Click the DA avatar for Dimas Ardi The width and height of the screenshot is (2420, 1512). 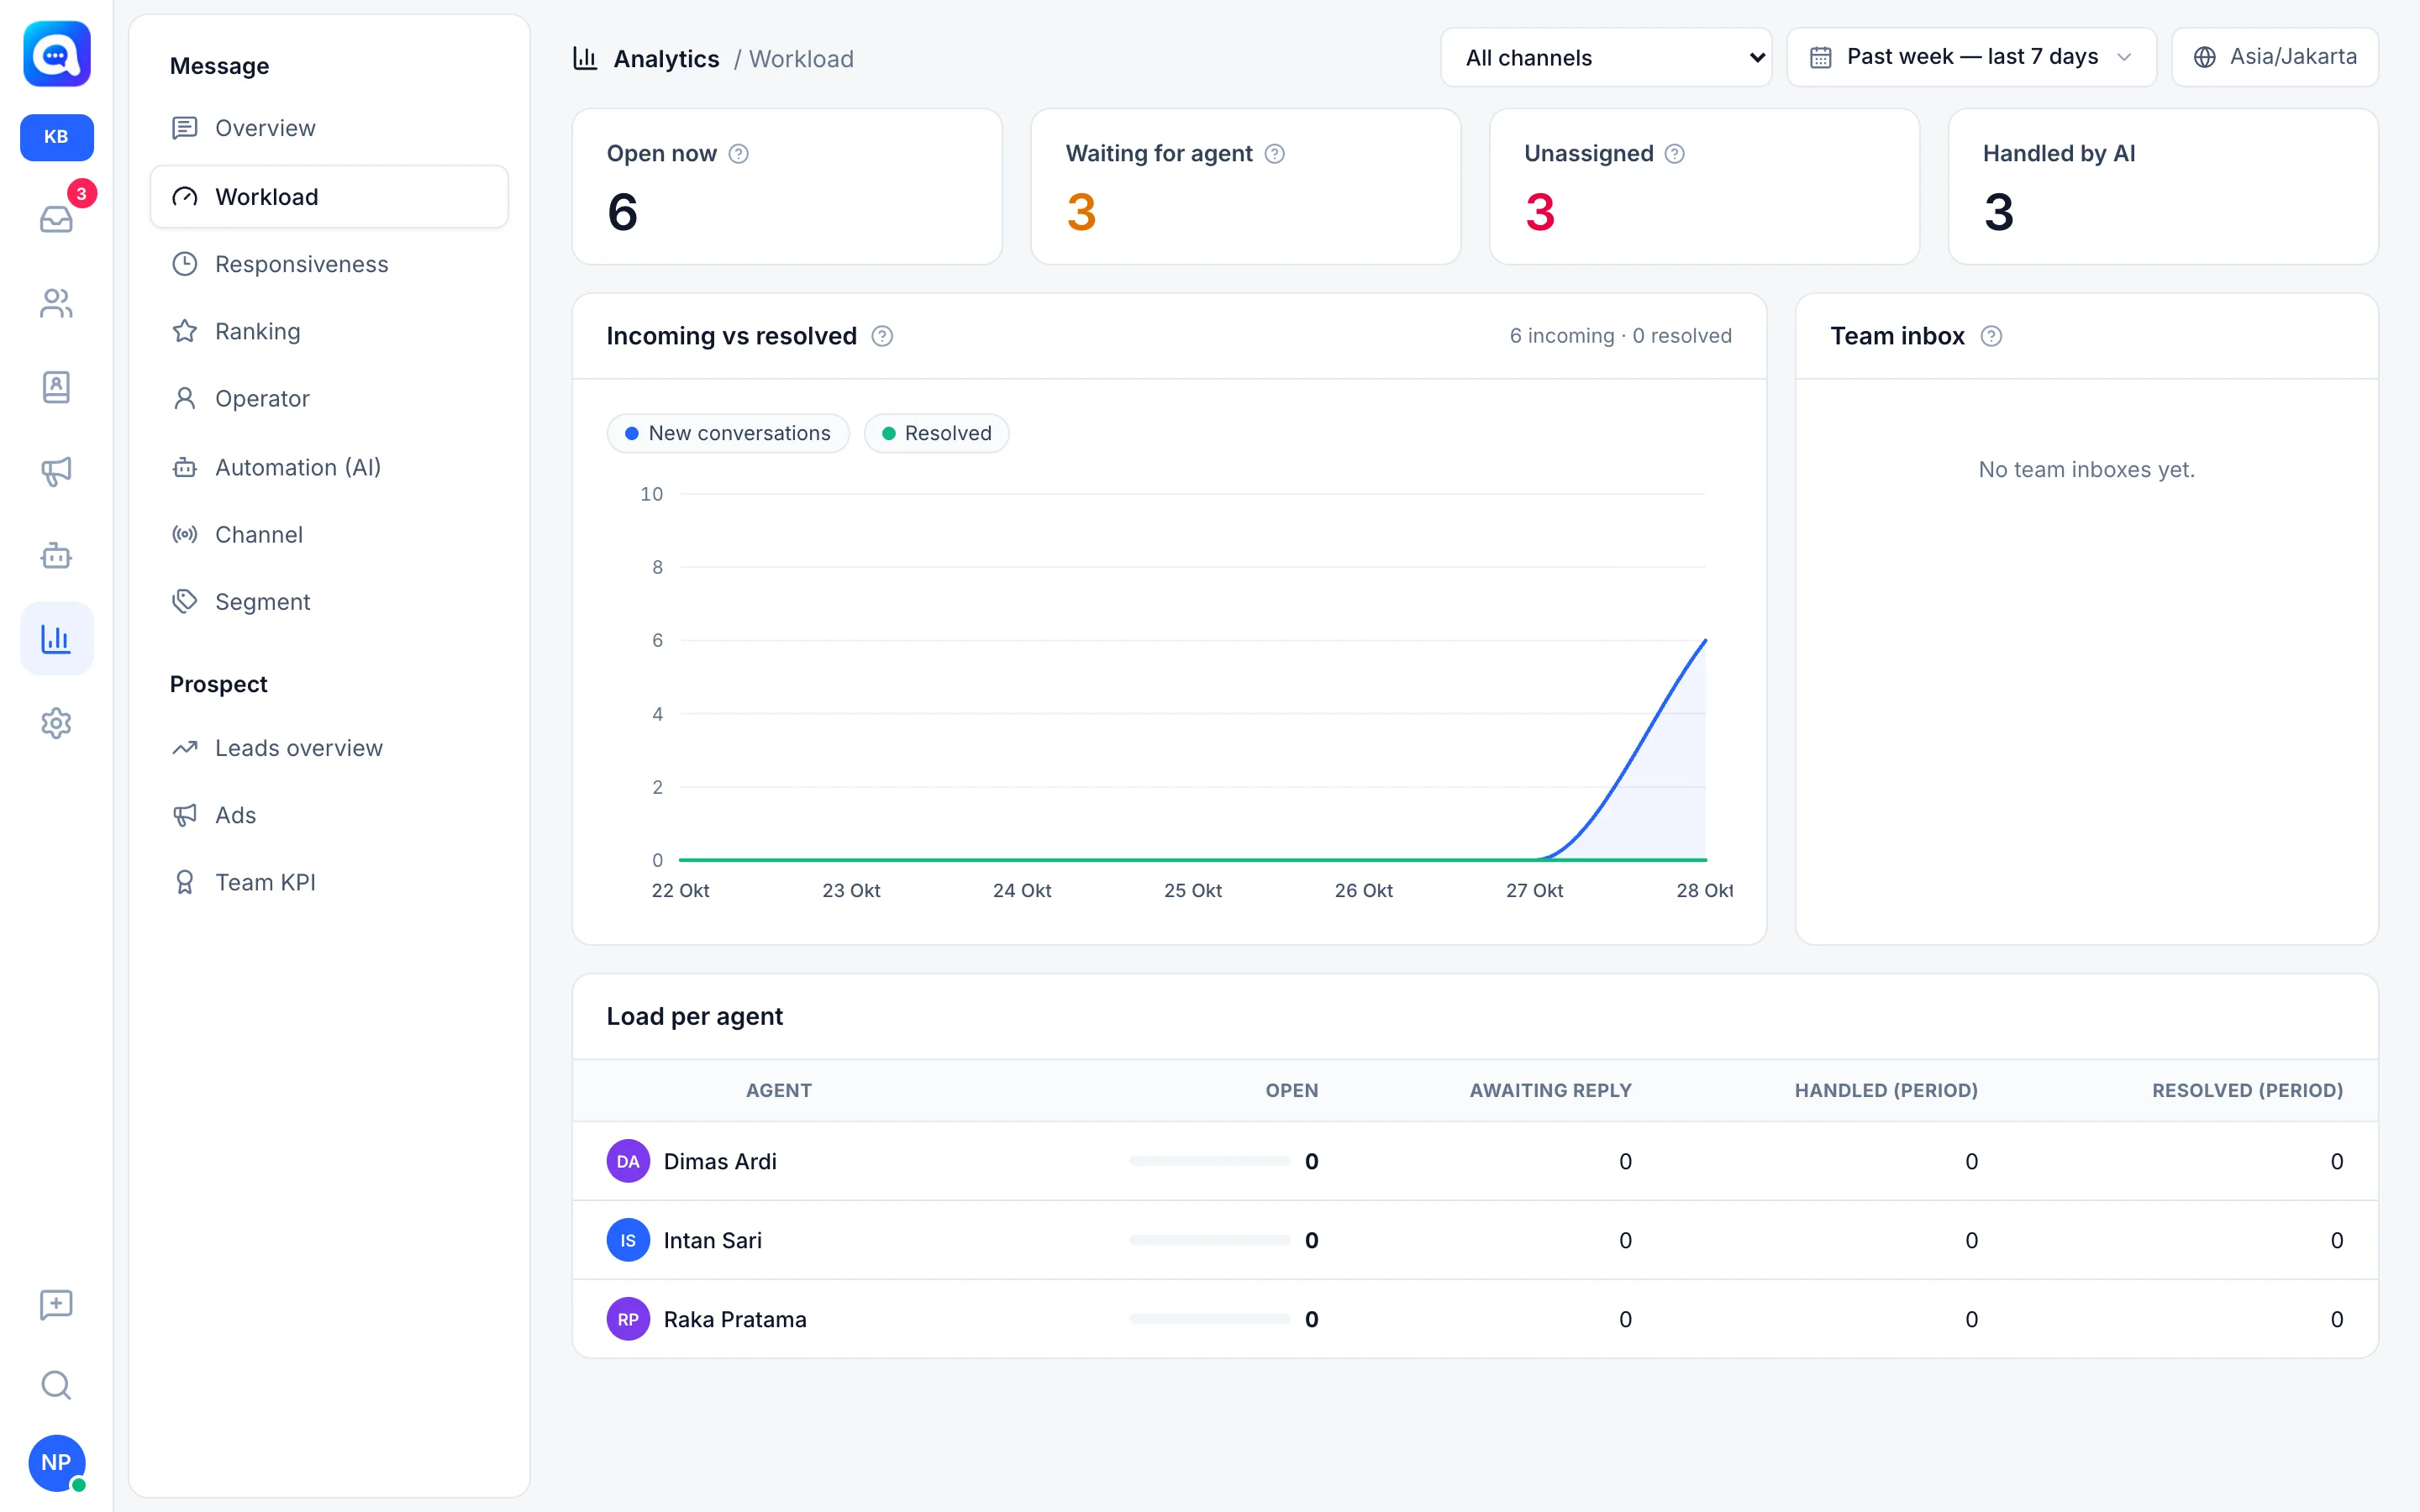click(628, 1161)
